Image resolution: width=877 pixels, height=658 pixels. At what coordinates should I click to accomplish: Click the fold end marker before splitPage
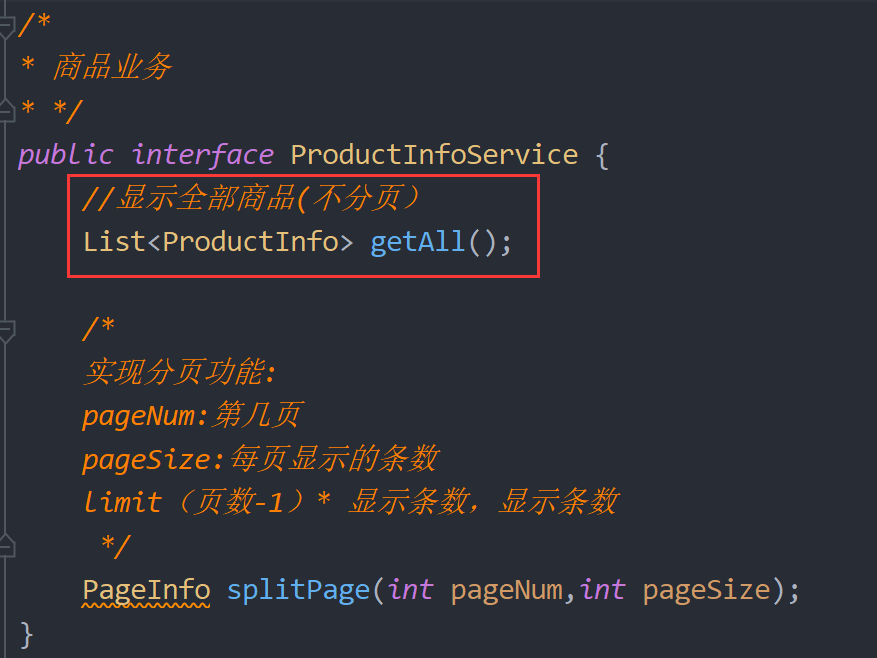pos(7,545)
